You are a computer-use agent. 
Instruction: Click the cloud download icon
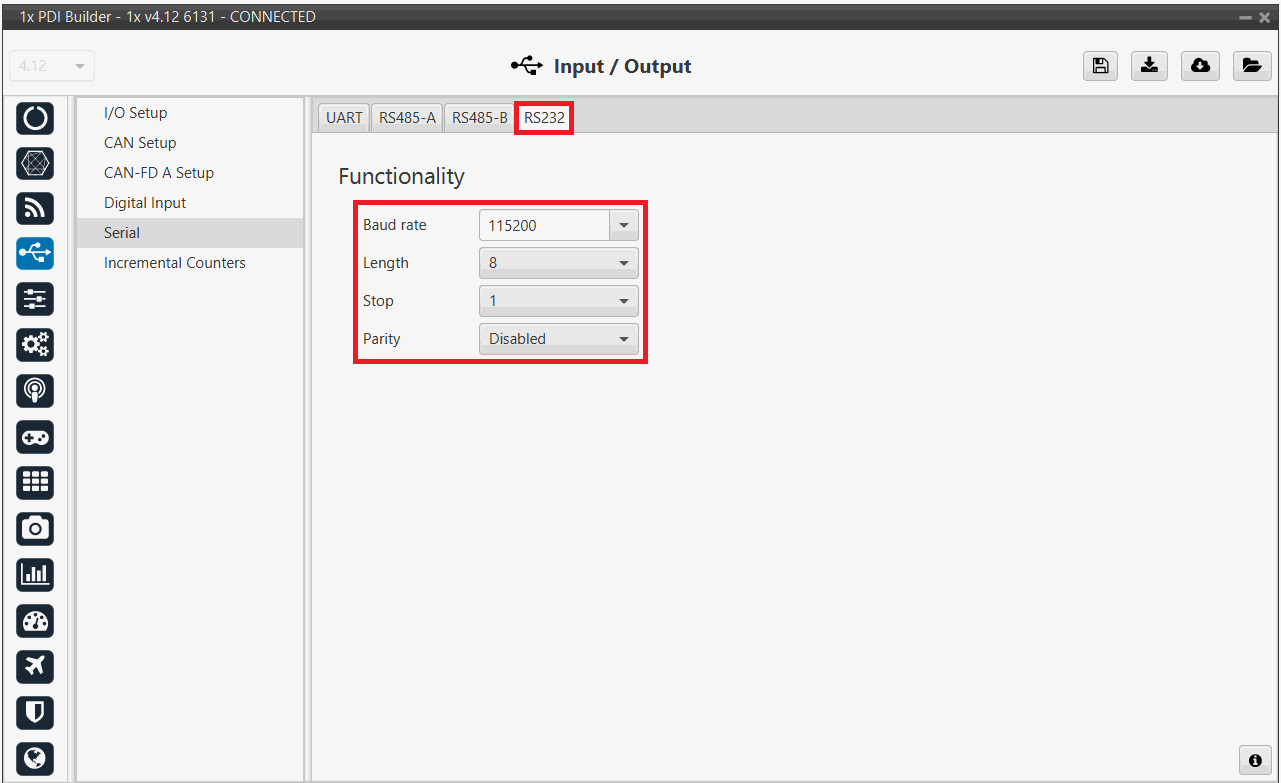point(1200,66)
